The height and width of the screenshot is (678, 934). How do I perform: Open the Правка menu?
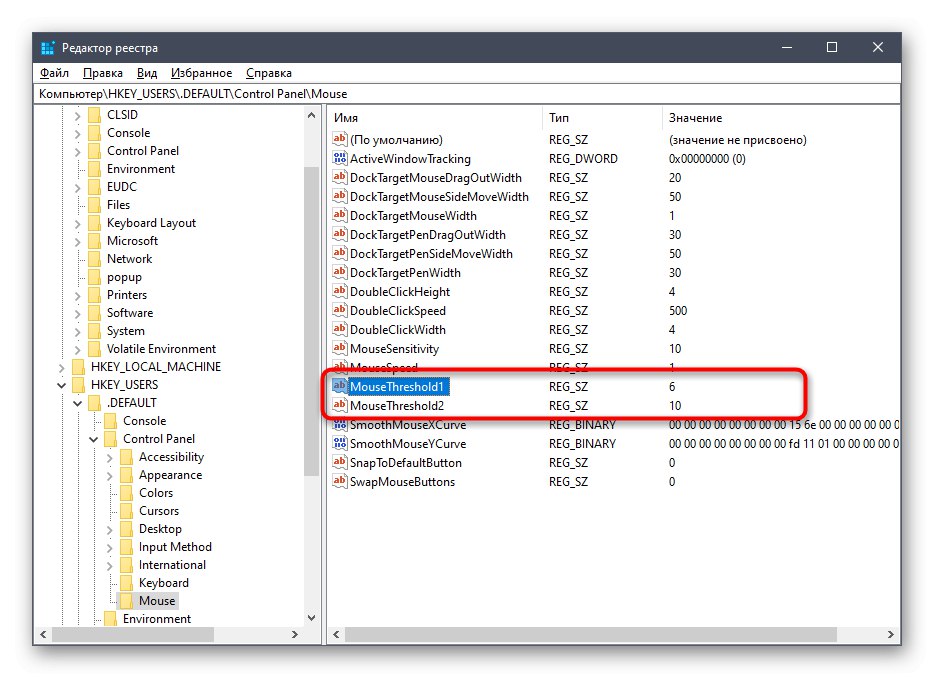pos(102,73)
